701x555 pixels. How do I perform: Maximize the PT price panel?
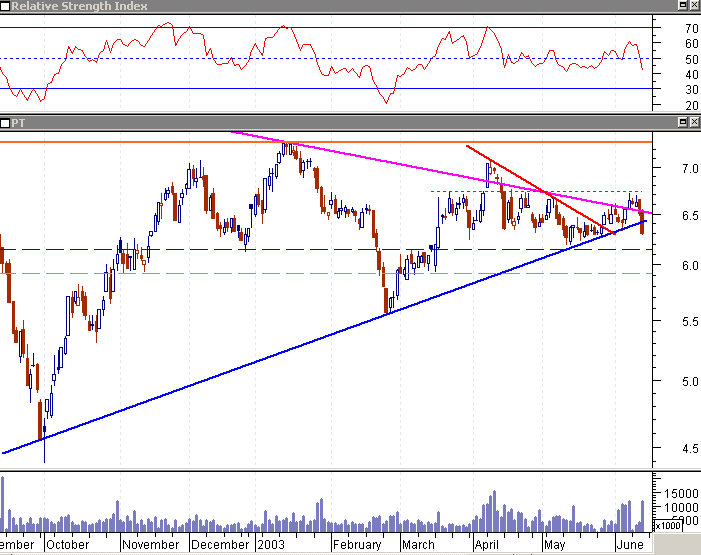pos(683,122)
